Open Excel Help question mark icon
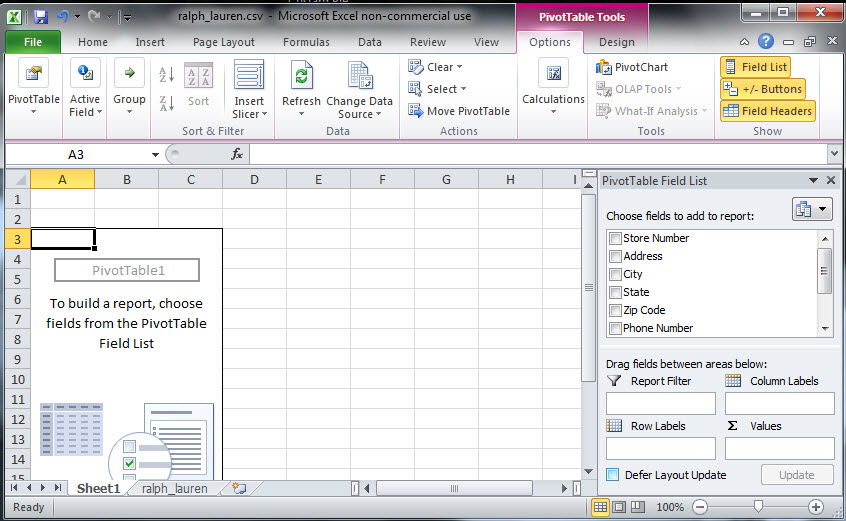Screen dimensions: 846x521 (766, 41)
